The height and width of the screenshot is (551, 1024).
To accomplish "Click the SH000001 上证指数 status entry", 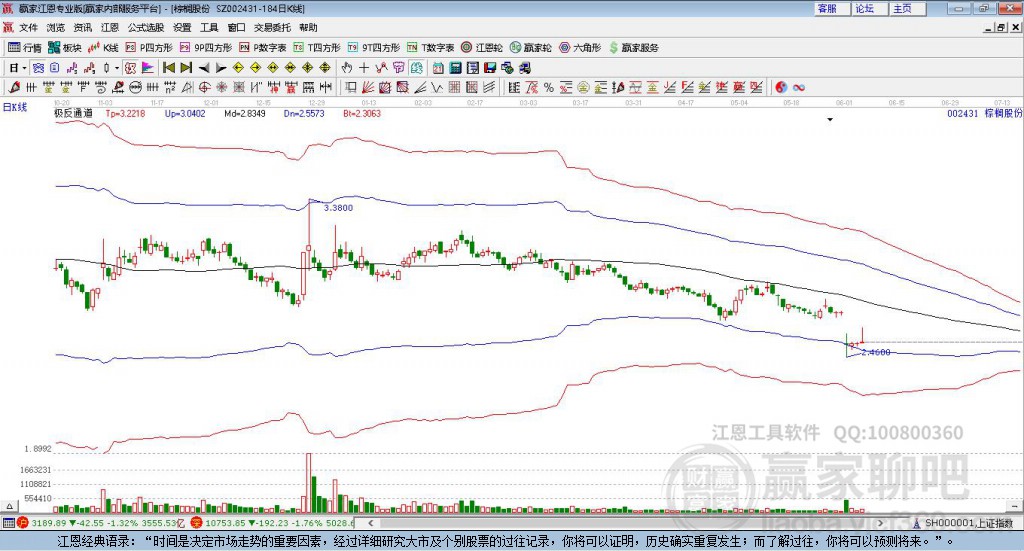I will pyautogui.click(x=964, y=523).
